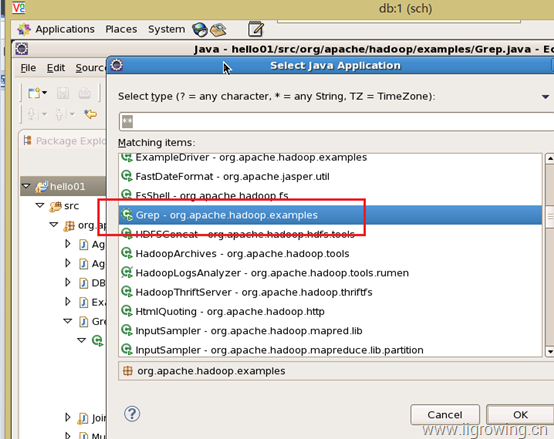Collapse the org.apache package node
The height and width of the screenshot is (439, 554).
(x=54, y=225)
